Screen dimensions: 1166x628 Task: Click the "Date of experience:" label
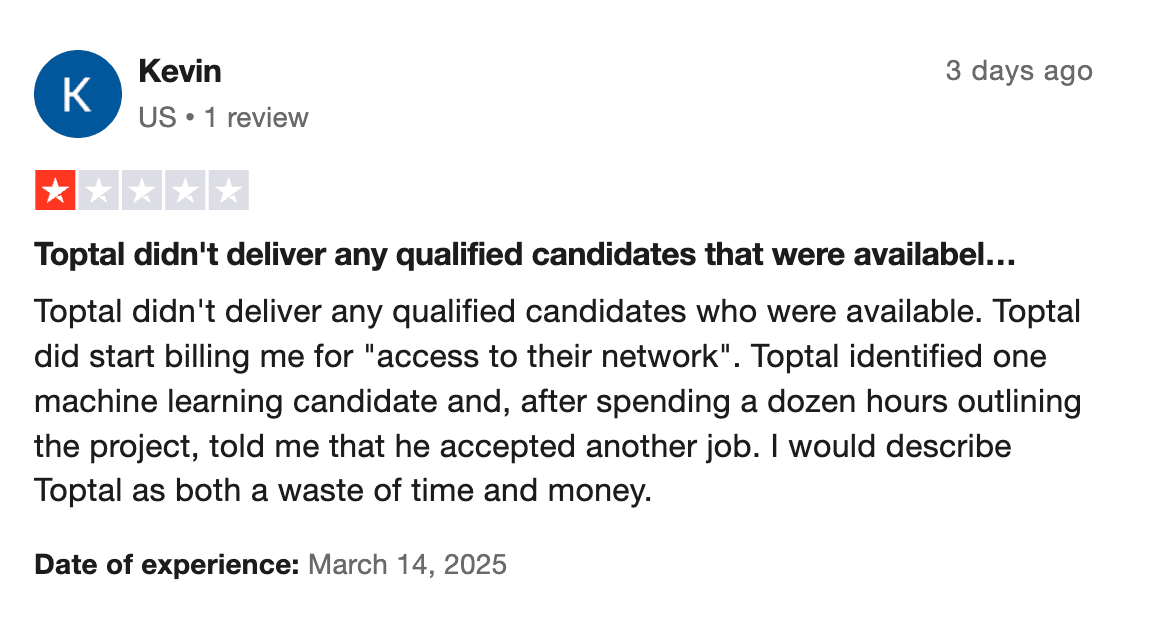tap(167, 565)
